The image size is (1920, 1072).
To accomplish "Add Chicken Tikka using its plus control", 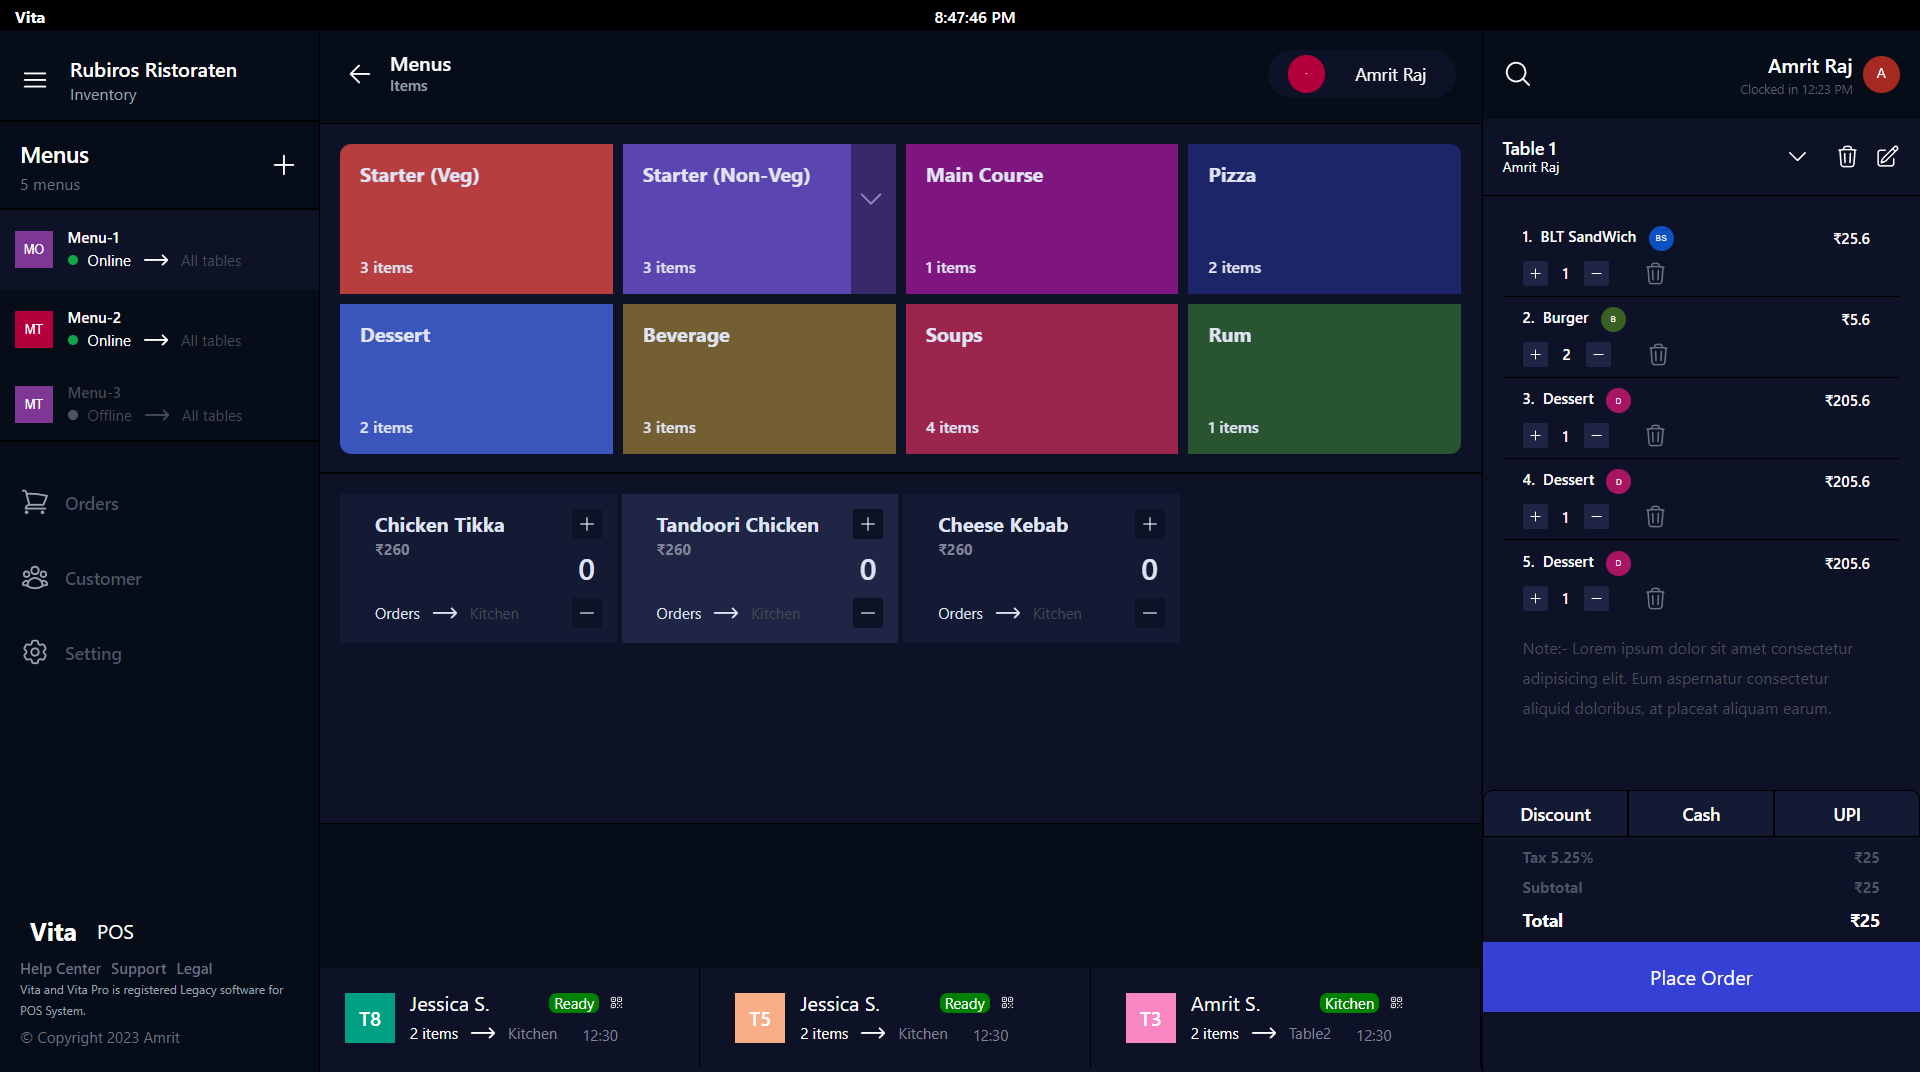I will point(587,523).
